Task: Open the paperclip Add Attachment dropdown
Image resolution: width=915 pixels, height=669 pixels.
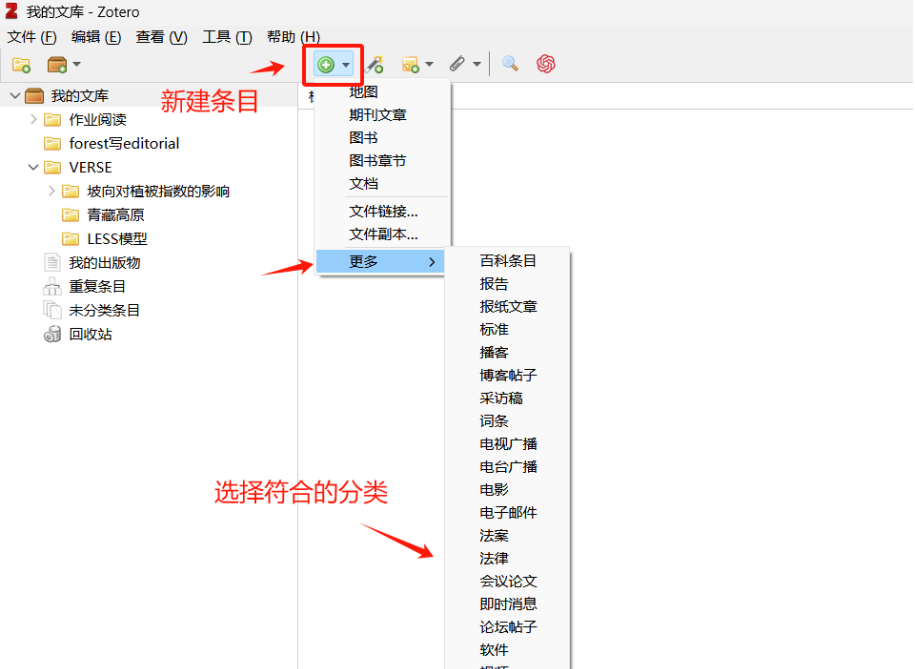Action: [465, 64]
